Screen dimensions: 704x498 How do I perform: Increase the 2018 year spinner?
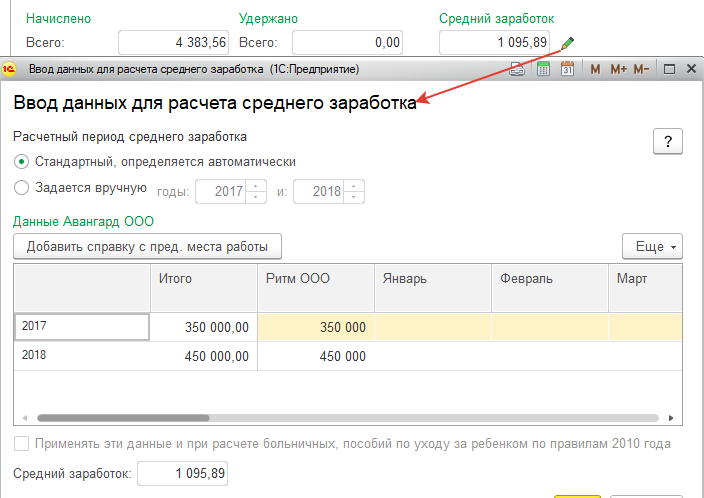point(353,186)
